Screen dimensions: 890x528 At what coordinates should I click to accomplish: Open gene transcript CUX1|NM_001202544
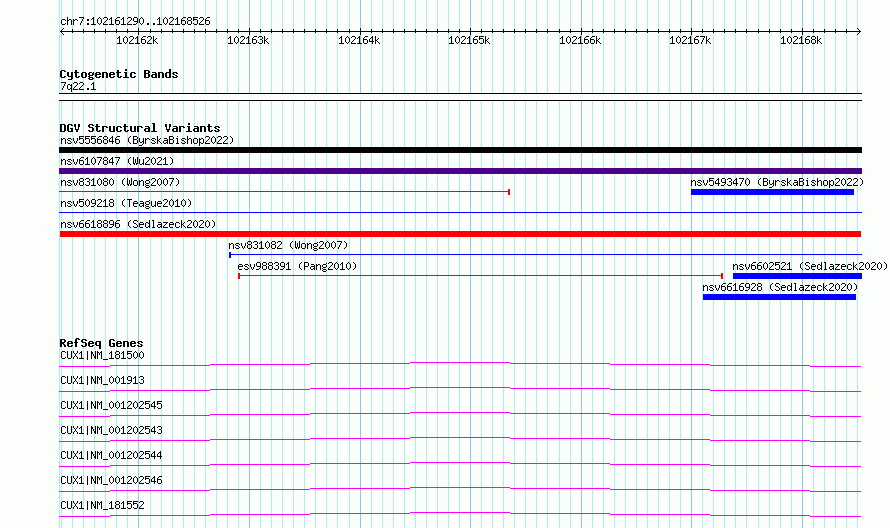(x=111, y=455)
